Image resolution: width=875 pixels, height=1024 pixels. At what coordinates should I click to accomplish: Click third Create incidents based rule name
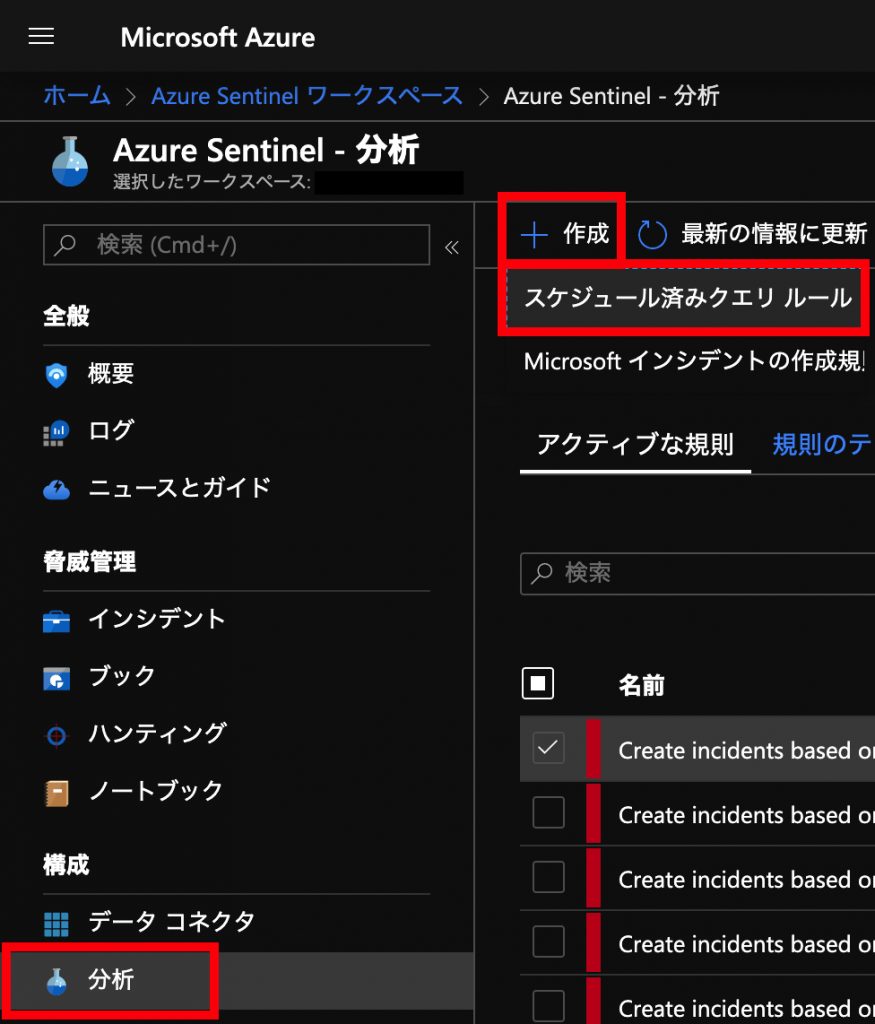(746, 880)
